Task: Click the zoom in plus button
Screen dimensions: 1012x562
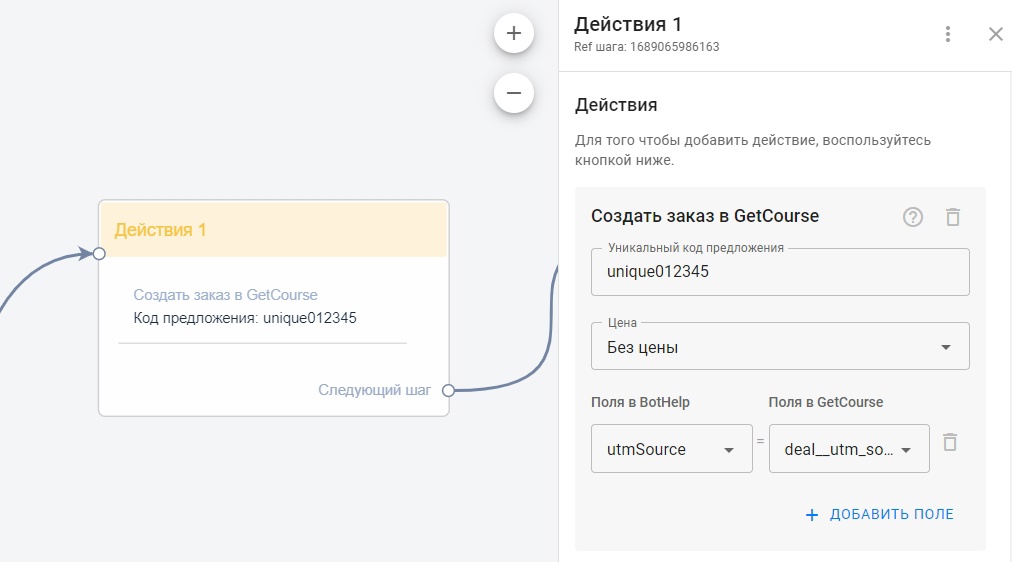Action: tap(514, 33)
